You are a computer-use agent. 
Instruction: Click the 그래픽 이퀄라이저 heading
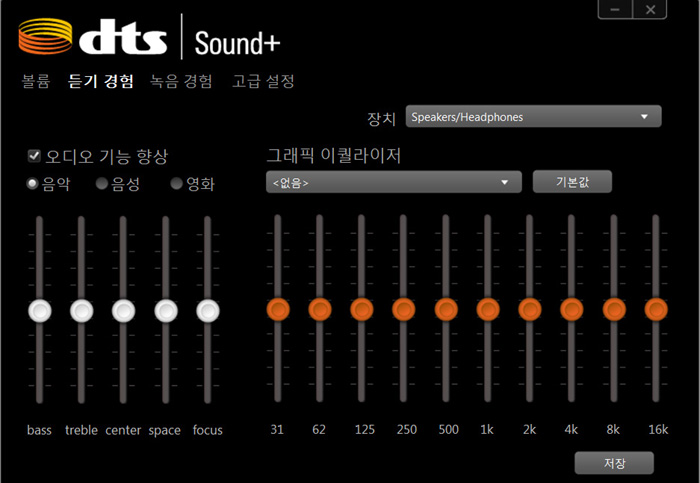pos(333,155)
